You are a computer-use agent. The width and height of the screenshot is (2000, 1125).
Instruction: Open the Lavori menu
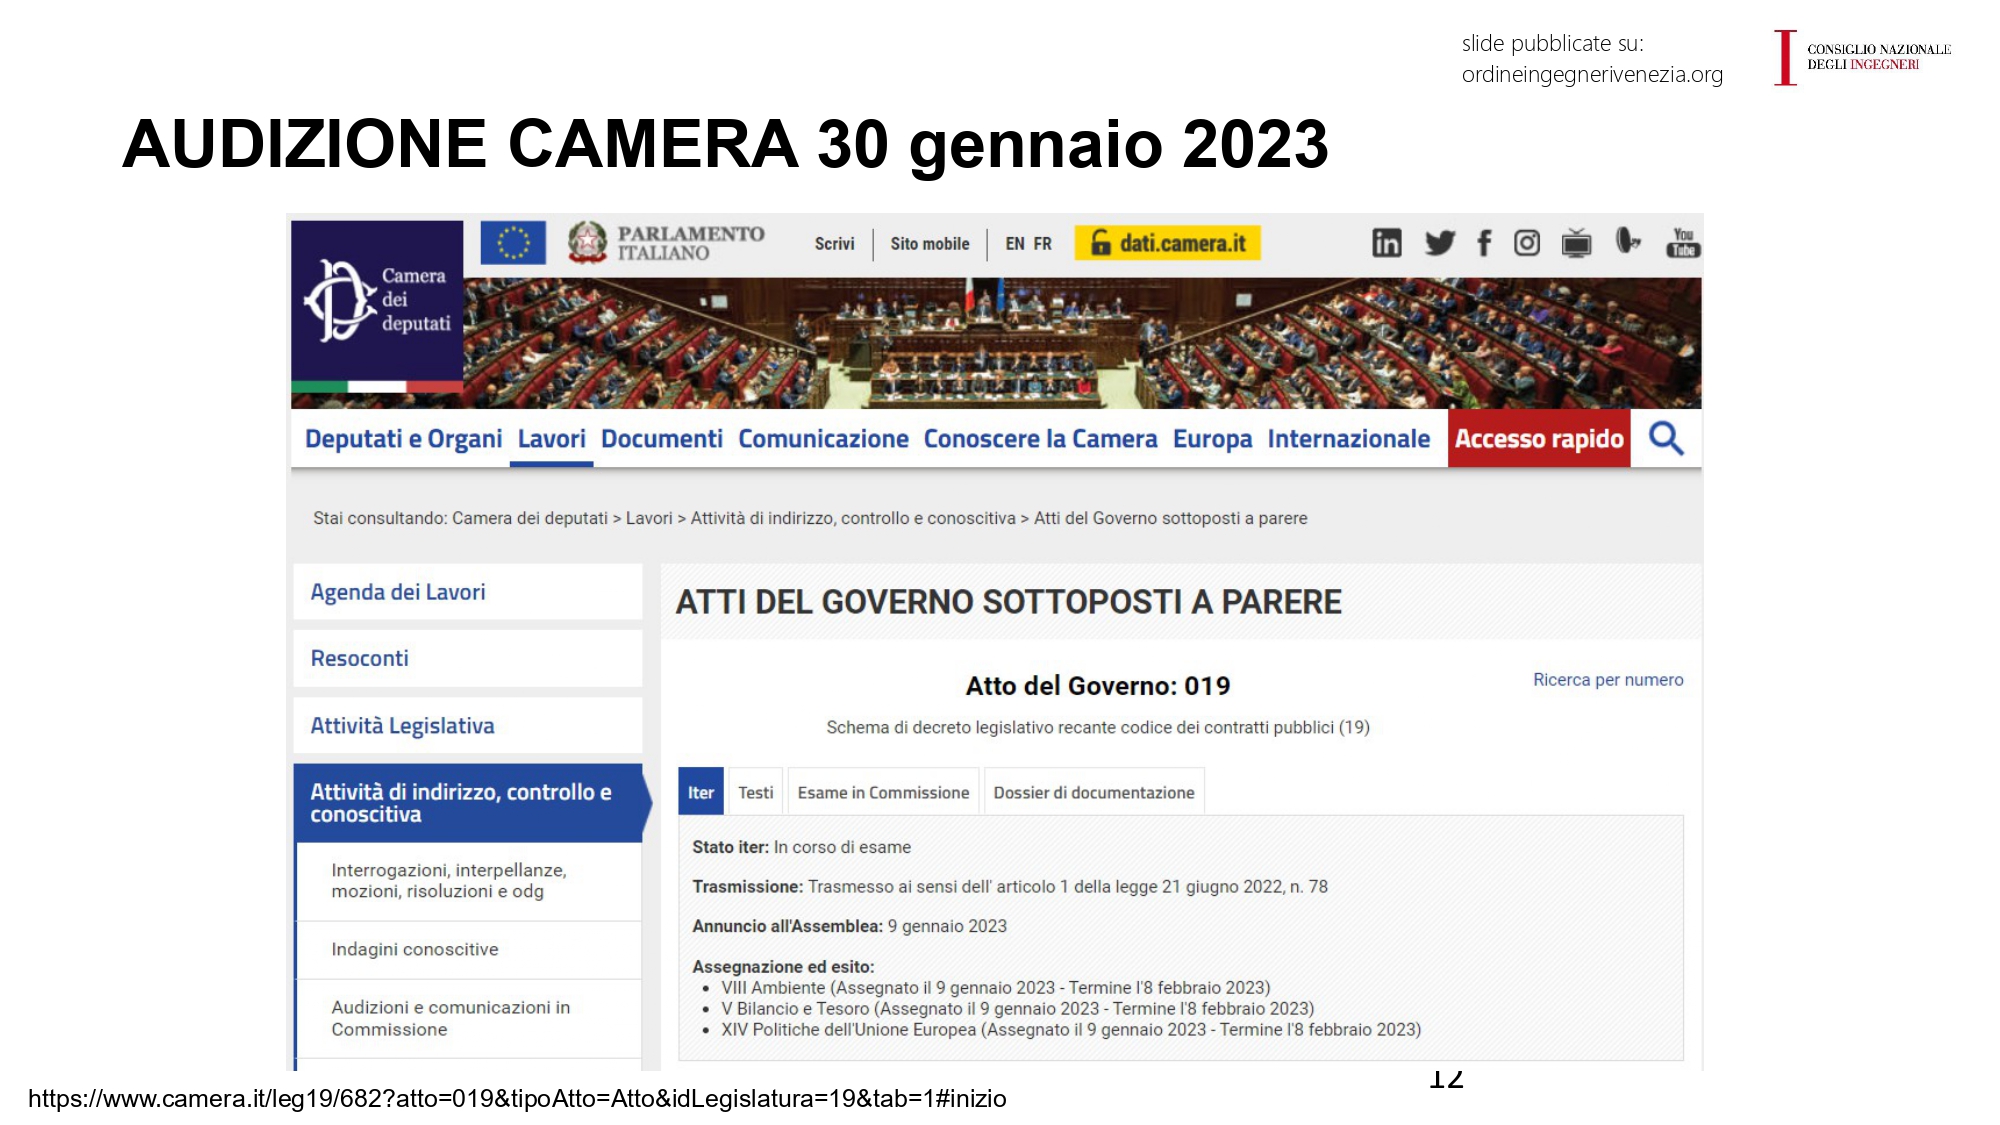[x=551, y=439]
